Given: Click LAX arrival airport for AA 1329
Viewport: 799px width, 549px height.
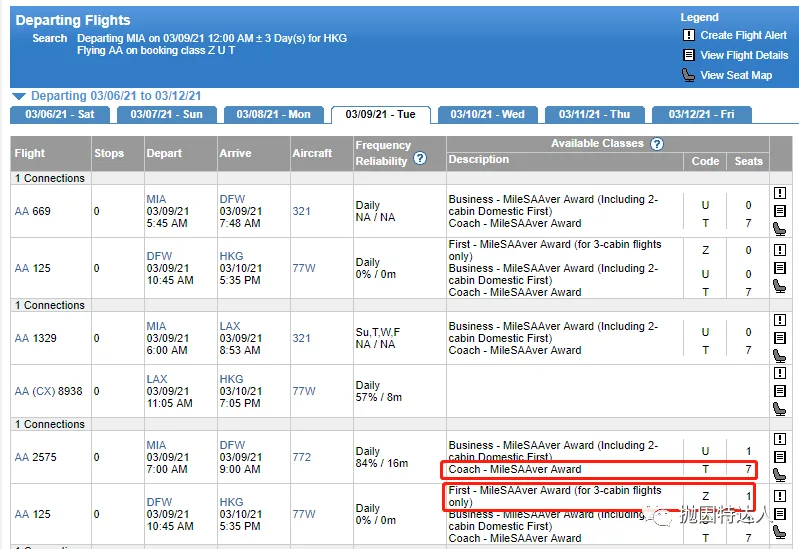Looking at the screenshot, I should (230, 326).
